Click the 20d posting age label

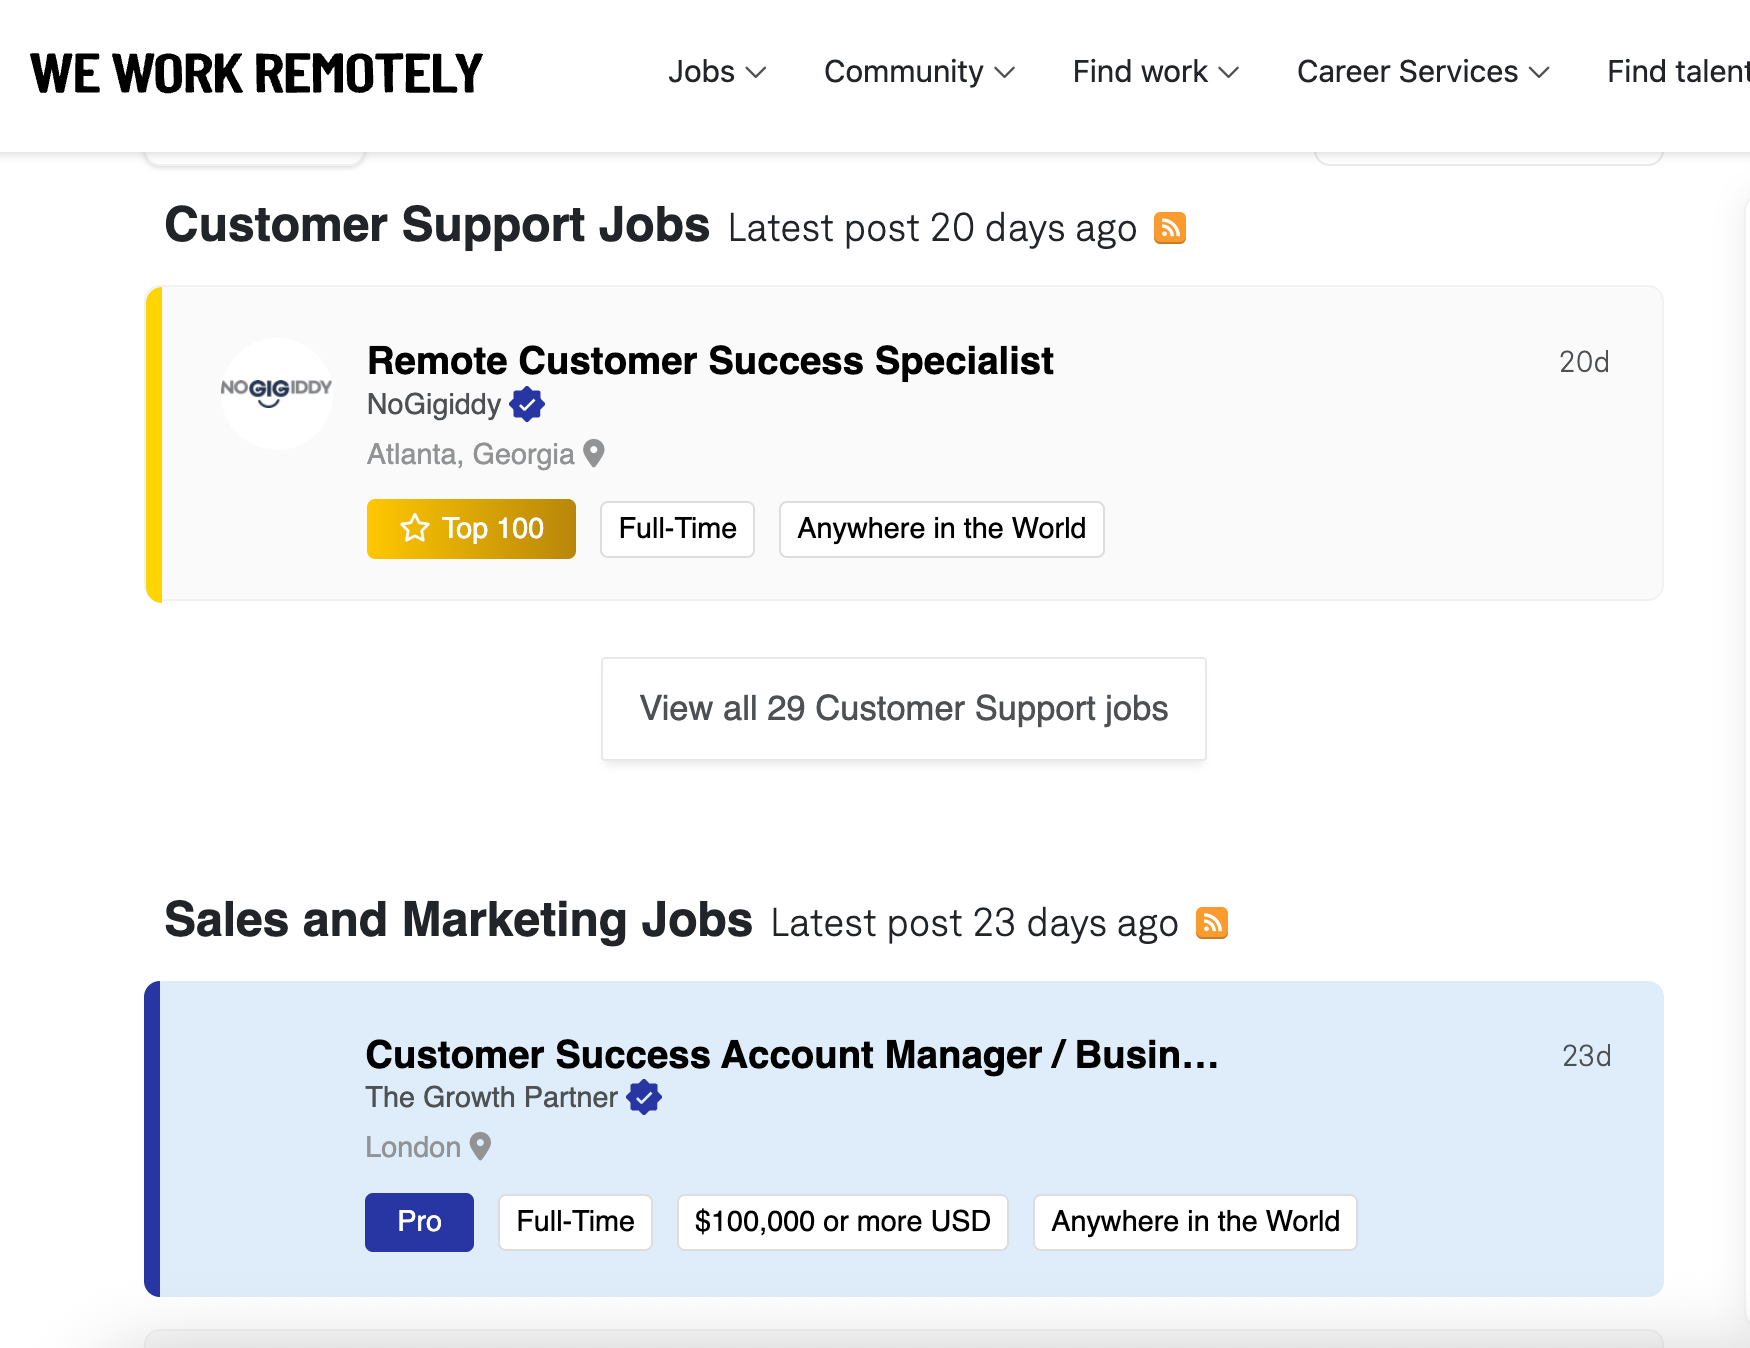coord(1584,362)
